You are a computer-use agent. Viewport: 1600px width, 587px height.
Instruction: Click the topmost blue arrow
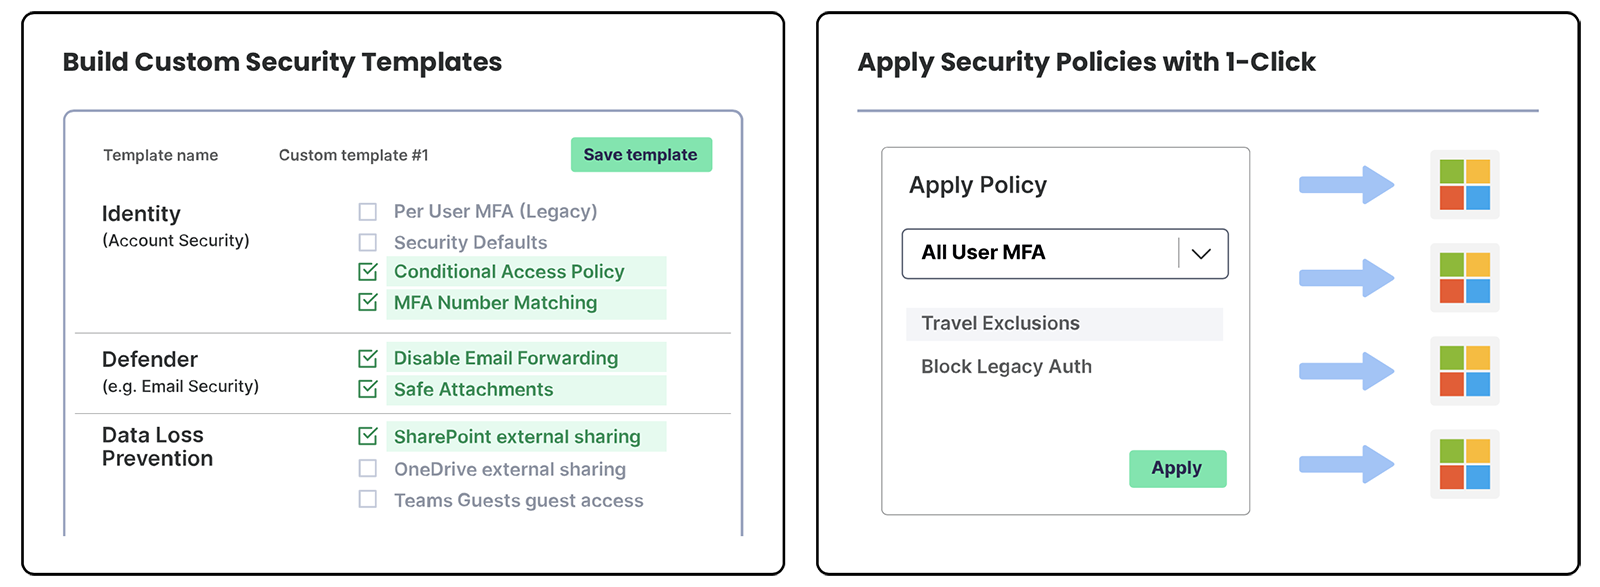1346,185
